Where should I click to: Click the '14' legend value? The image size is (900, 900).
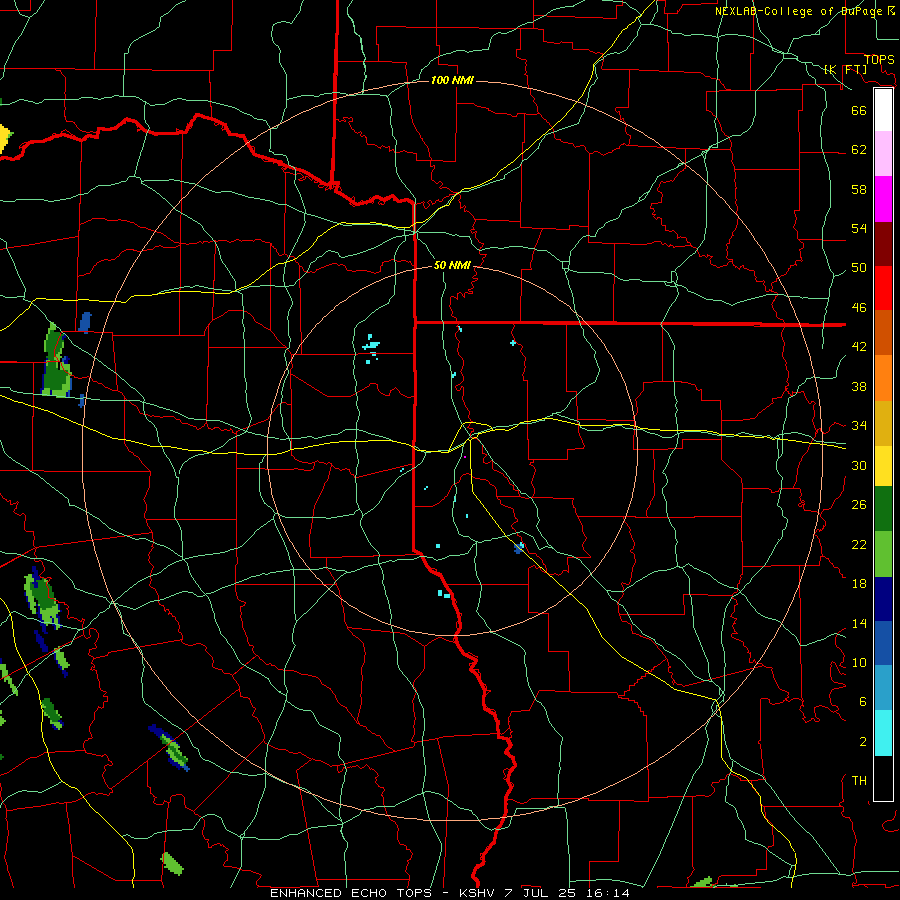859,623
